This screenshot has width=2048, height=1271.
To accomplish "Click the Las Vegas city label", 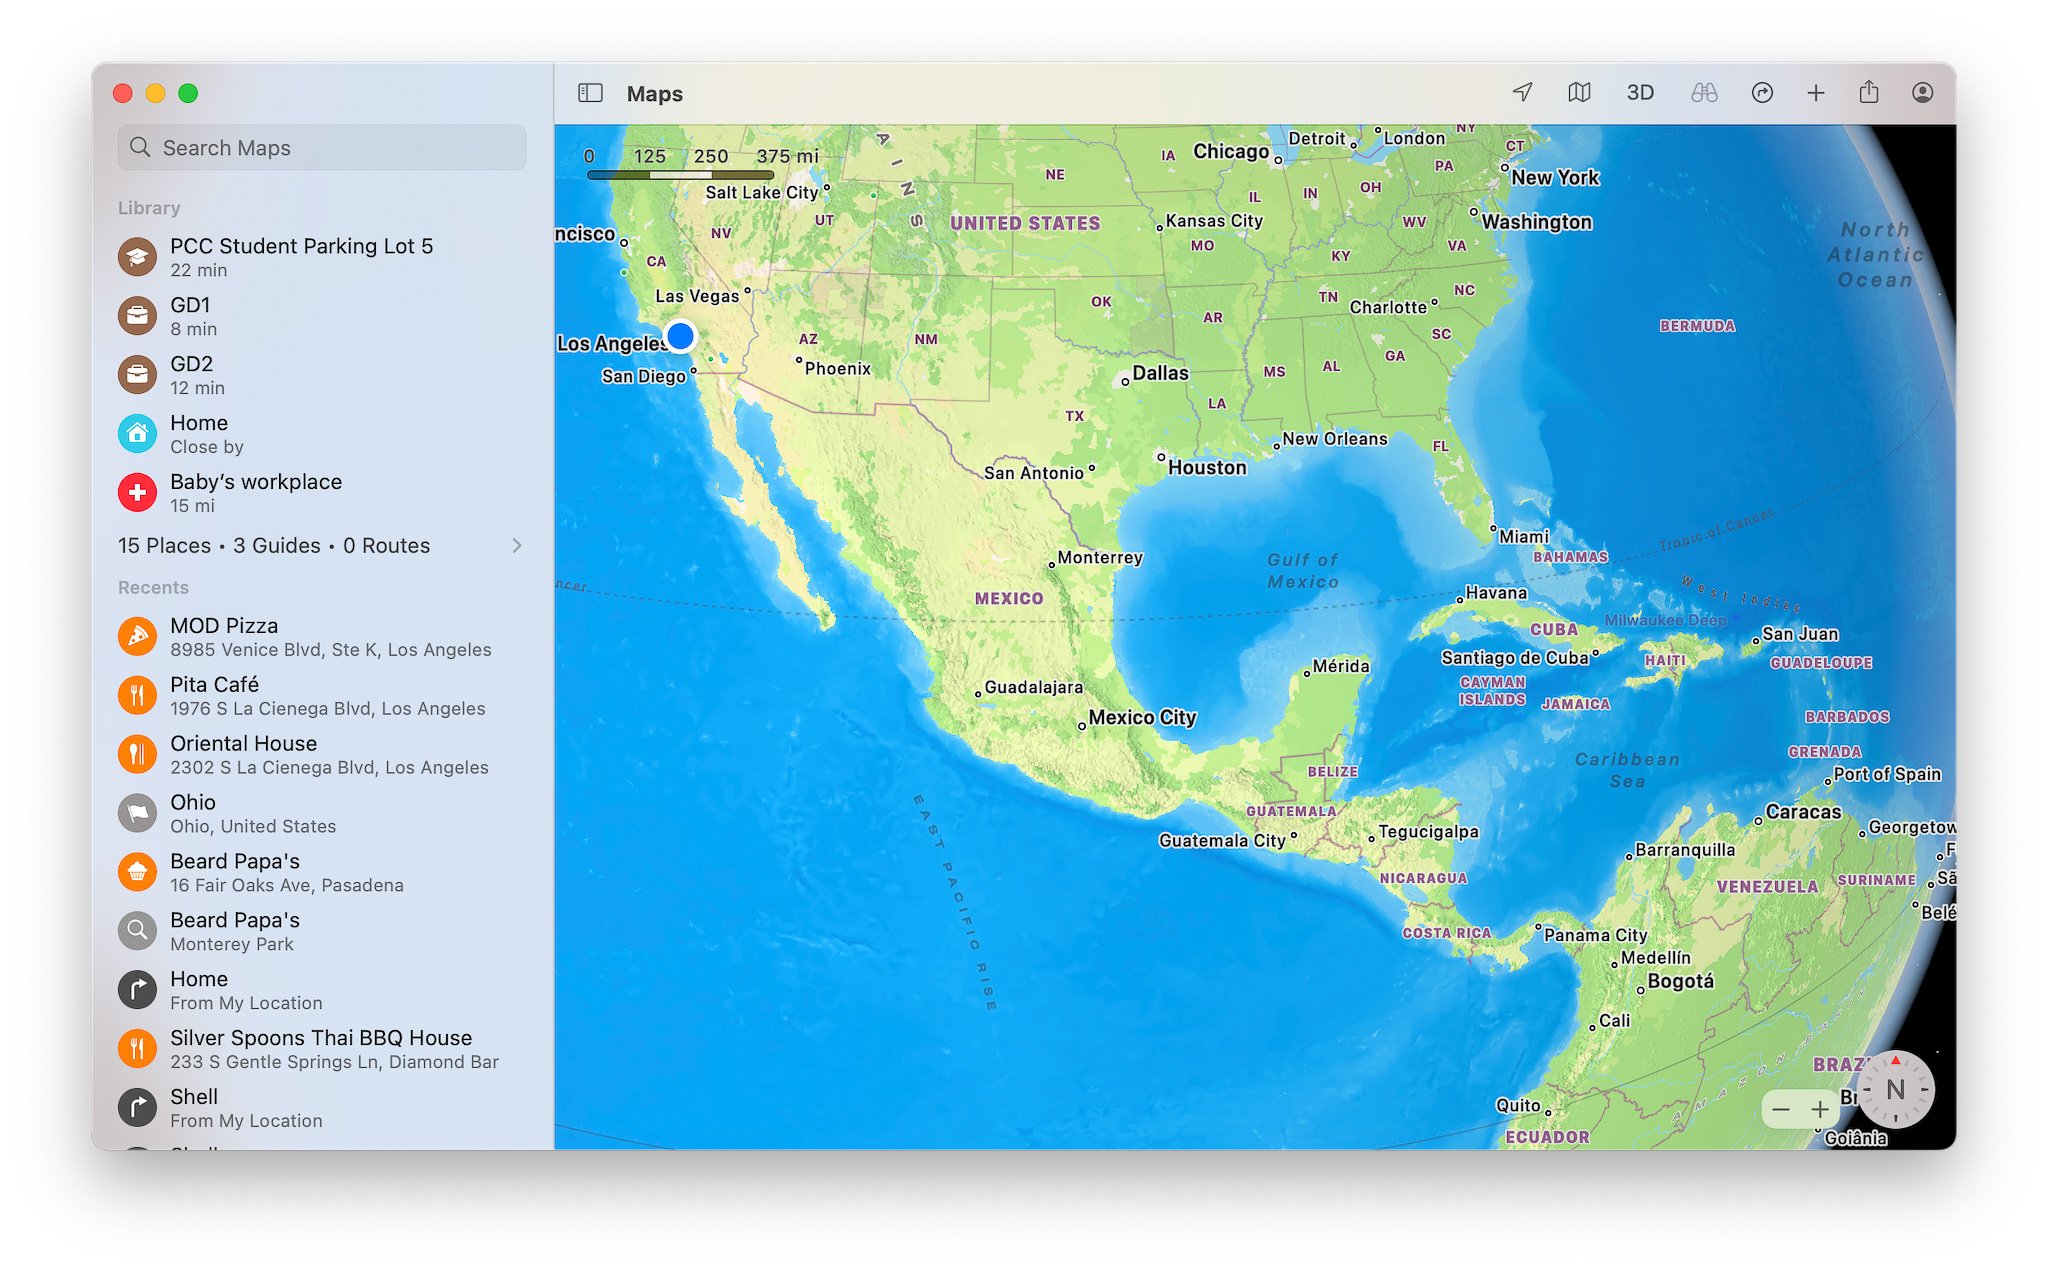I will [697, 296].
